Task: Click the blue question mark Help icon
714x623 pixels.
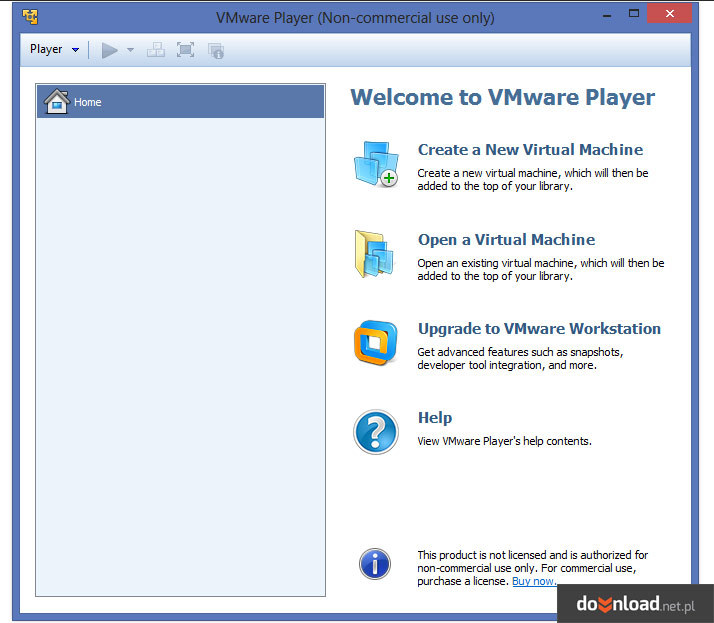Action: [376, 432]
